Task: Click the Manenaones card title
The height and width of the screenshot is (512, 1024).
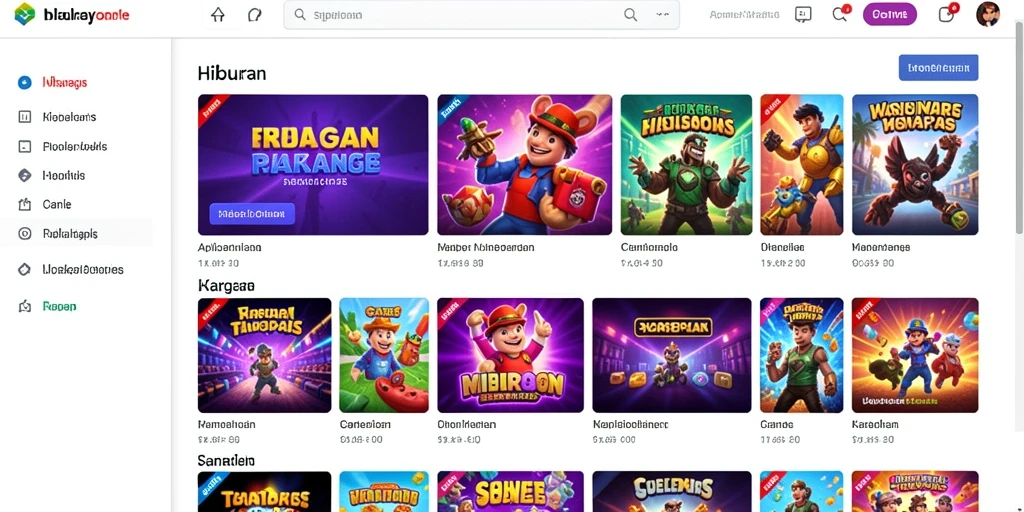Action: point(881,248)
